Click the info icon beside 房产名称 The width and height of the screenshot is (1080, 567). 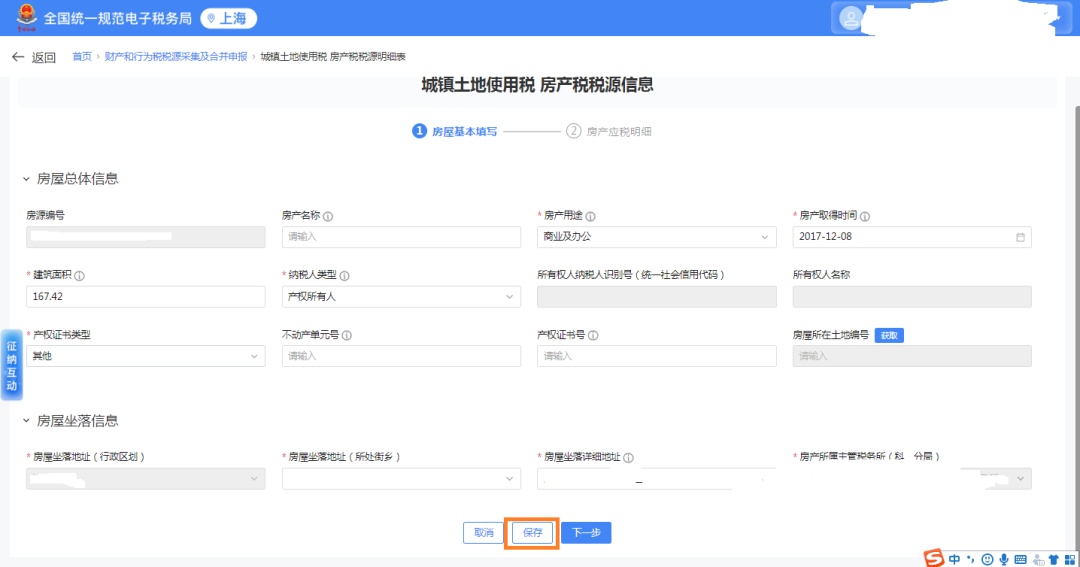coord(328,216)
